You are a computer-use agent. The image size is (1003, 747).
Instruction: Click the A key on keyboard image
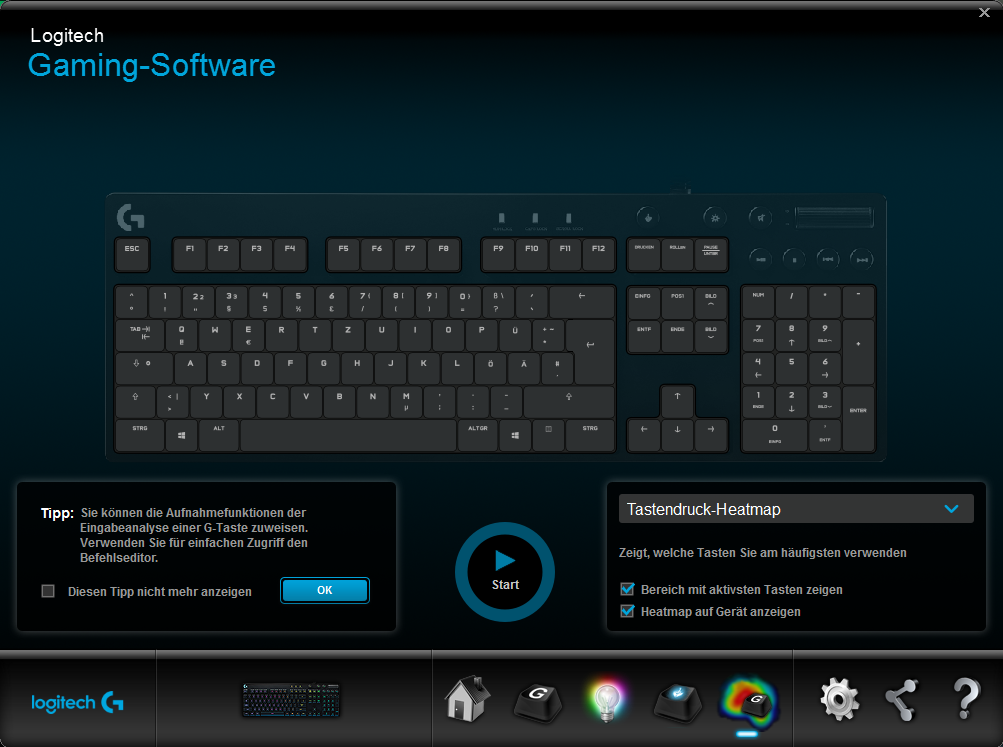point(190,368)
